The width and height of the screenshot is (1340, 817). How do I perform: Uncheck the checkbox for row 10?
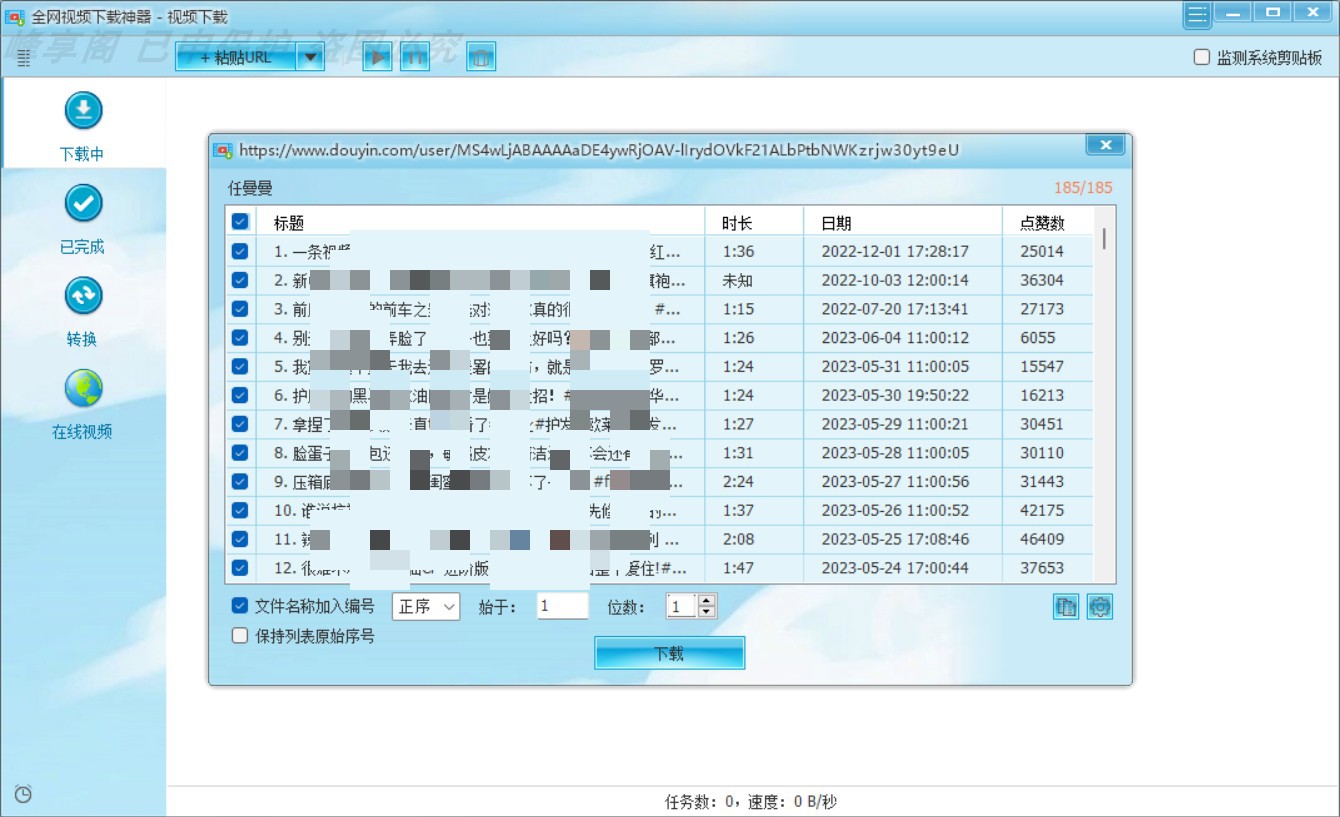pyautogui.click(x=240, y=510)
